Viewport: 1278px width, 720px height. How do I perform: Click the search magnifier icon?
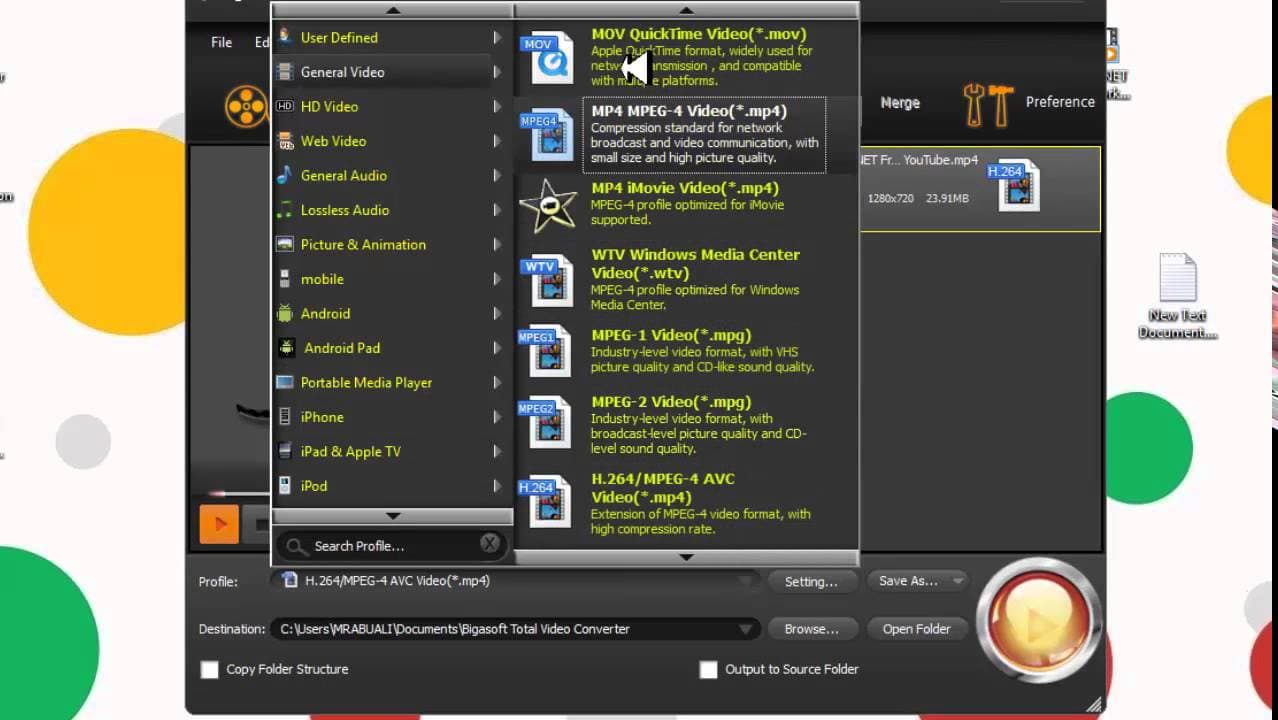pos(295,546)
